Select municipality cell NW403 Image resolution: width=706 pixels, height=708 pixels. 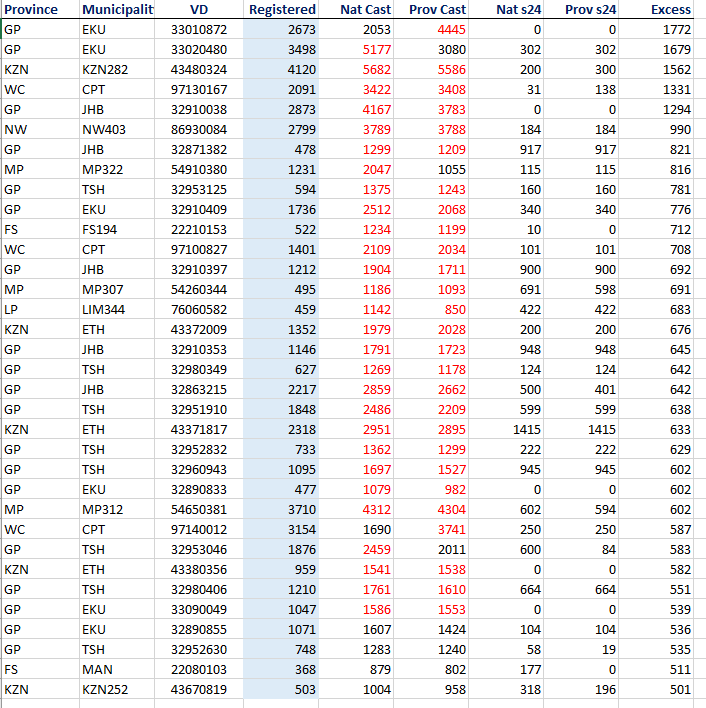pyautogui.click(x=104, y=130)
